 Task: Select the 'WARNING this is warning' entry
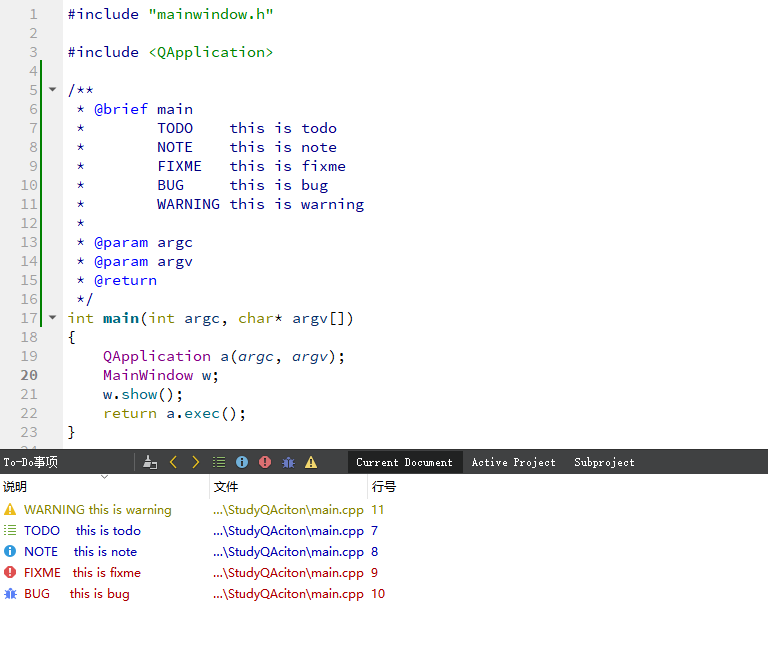(98, 510)
